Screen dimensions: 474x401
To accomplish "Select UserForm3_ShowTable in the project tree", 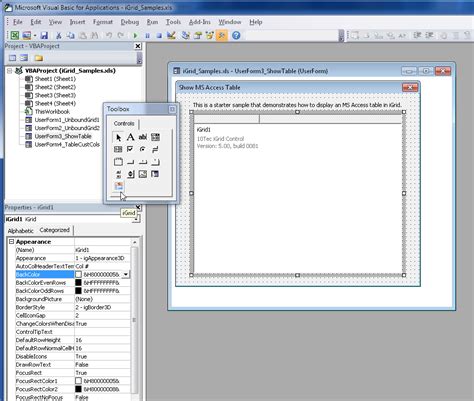I will tap(63, 136).
